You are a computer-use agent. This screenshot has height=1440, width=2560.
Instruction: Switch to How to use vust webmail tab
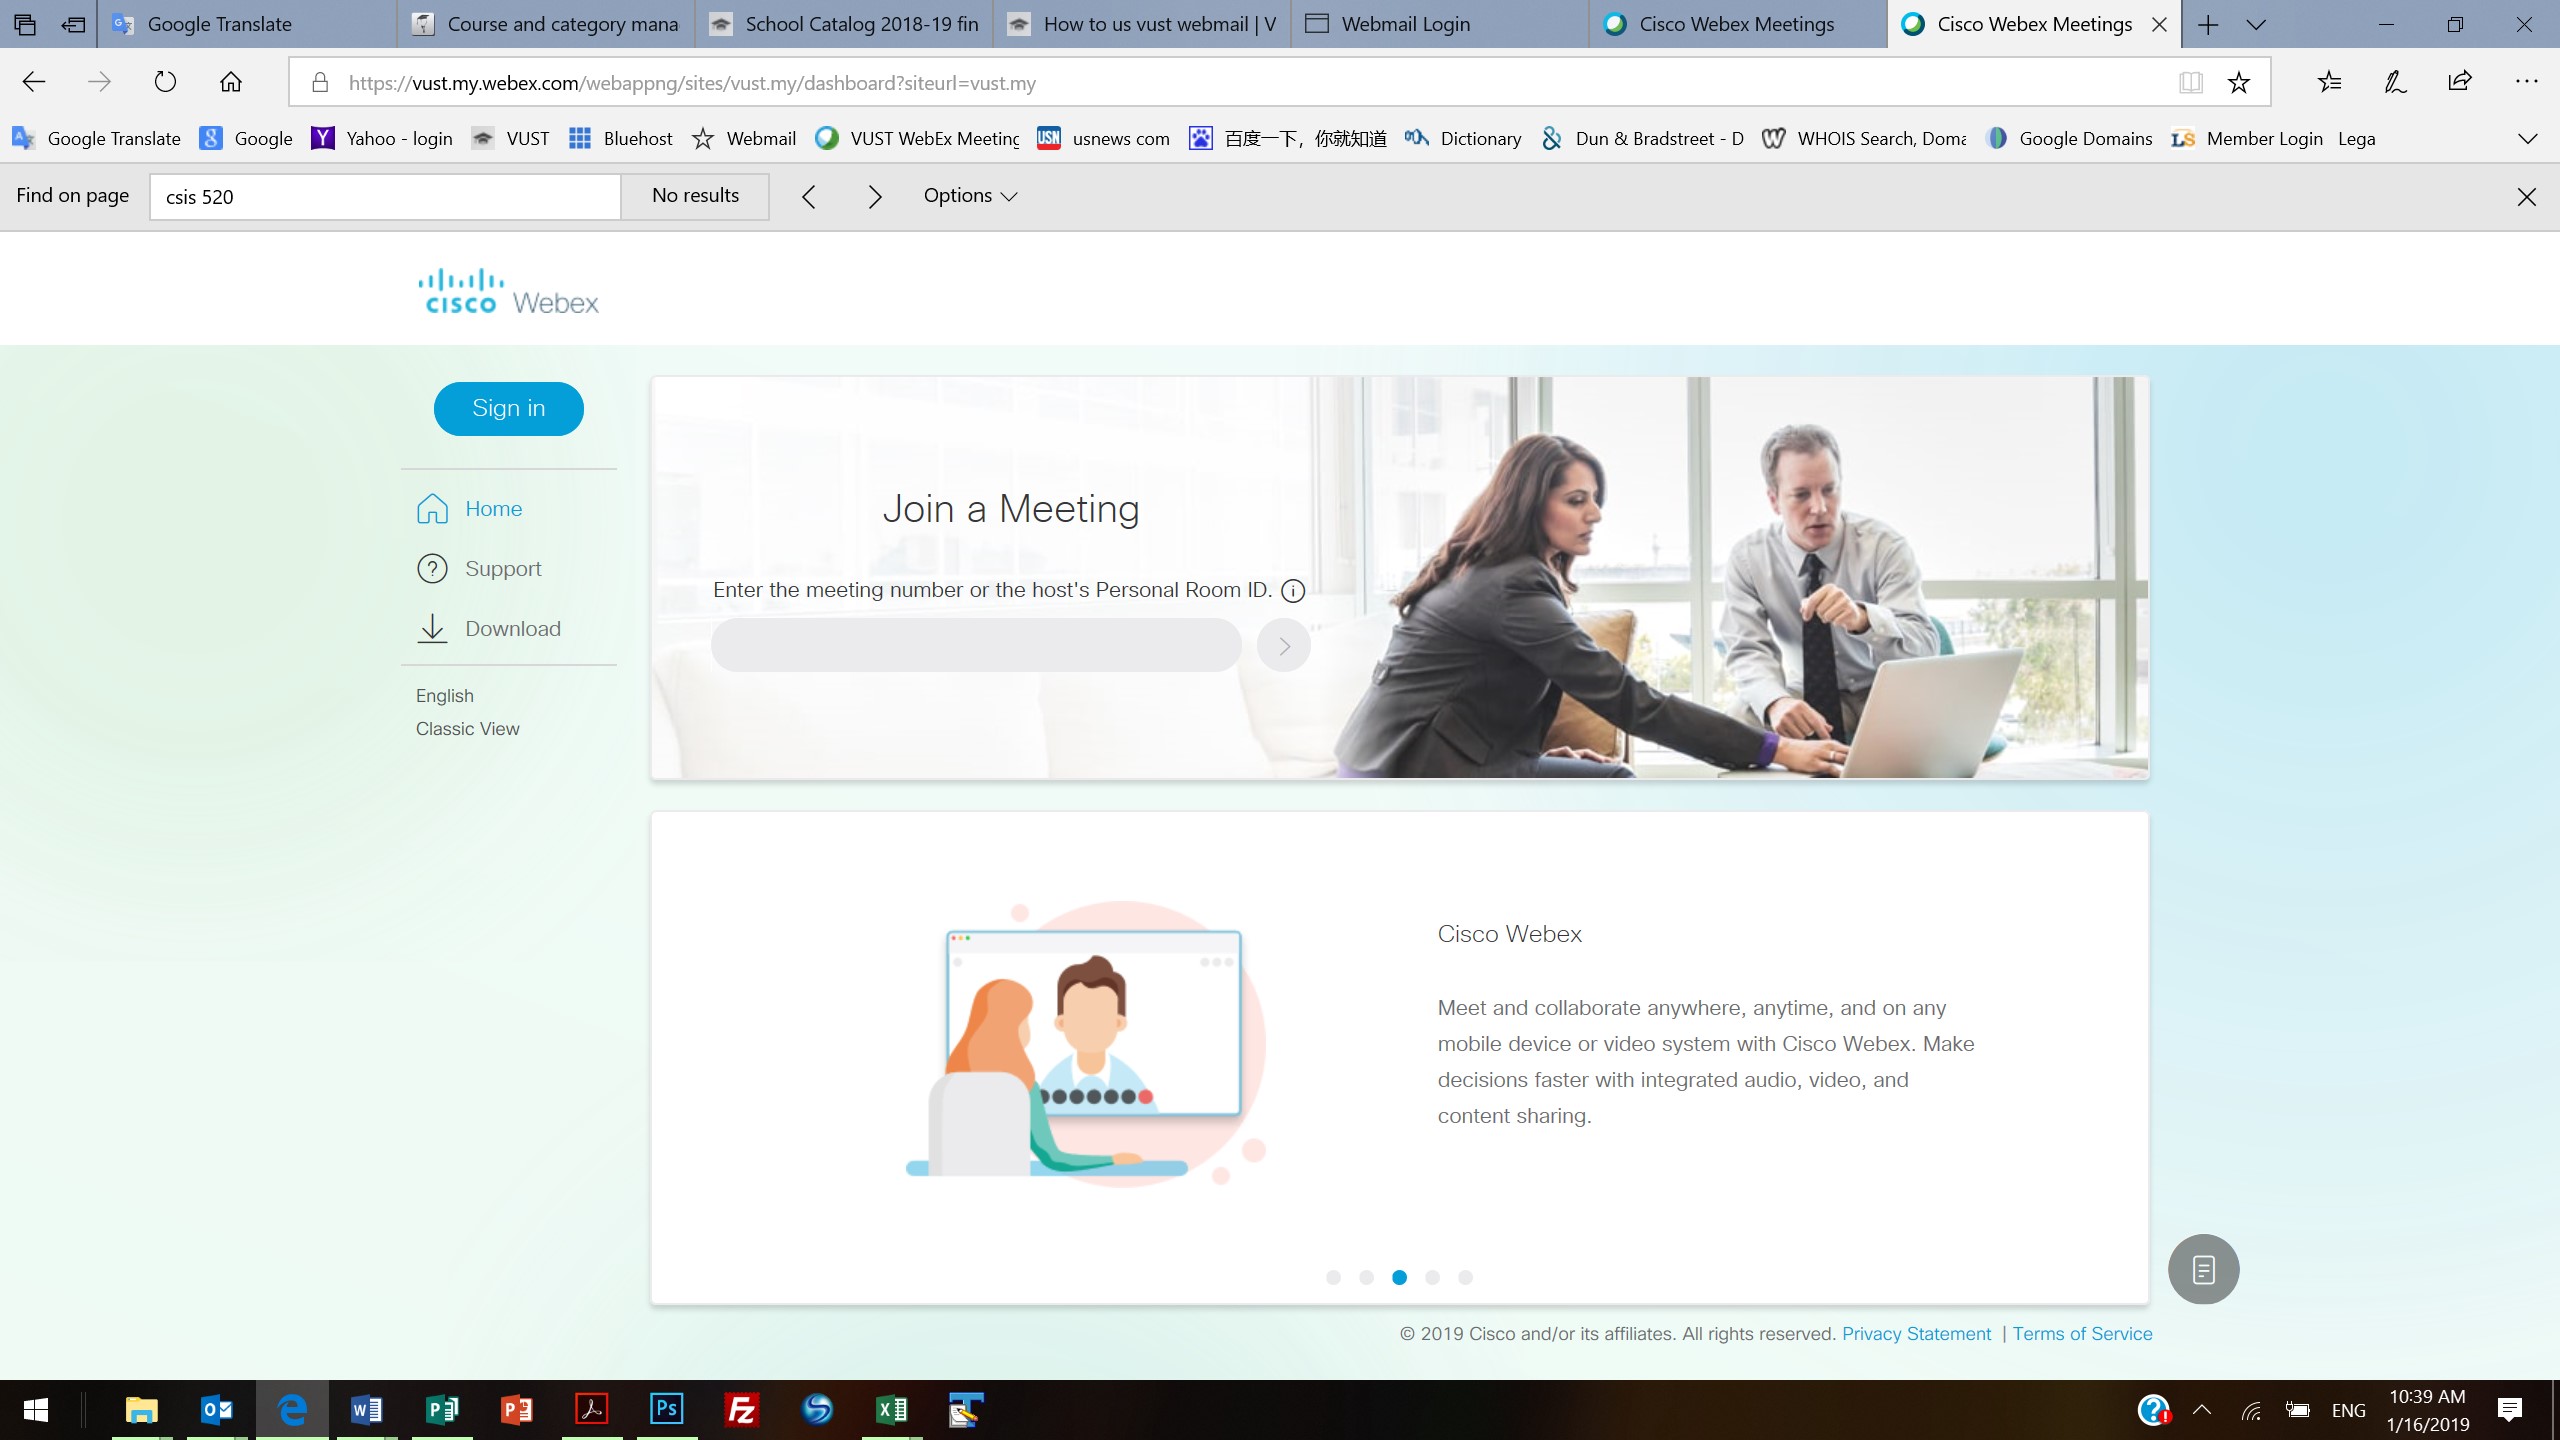1142,24
